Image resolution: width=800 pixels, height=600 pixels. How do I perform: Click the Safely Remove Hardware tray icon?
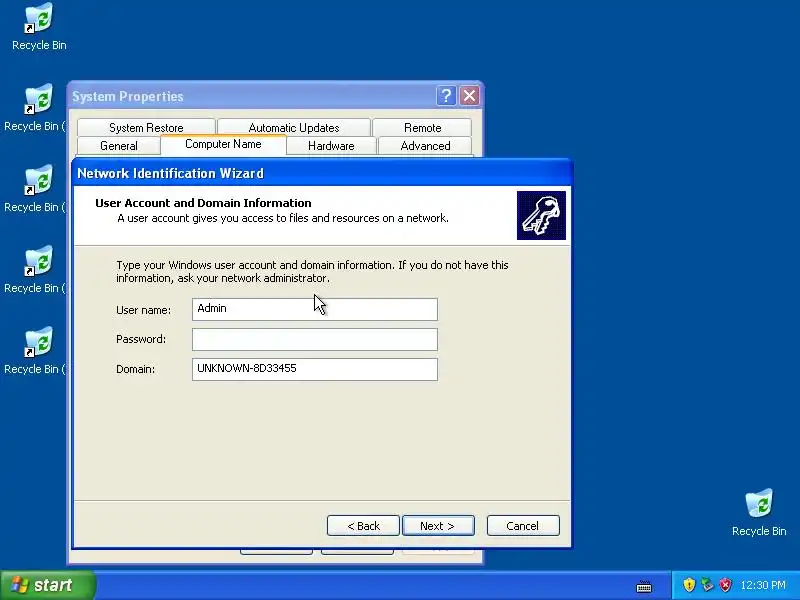point(707,585)
